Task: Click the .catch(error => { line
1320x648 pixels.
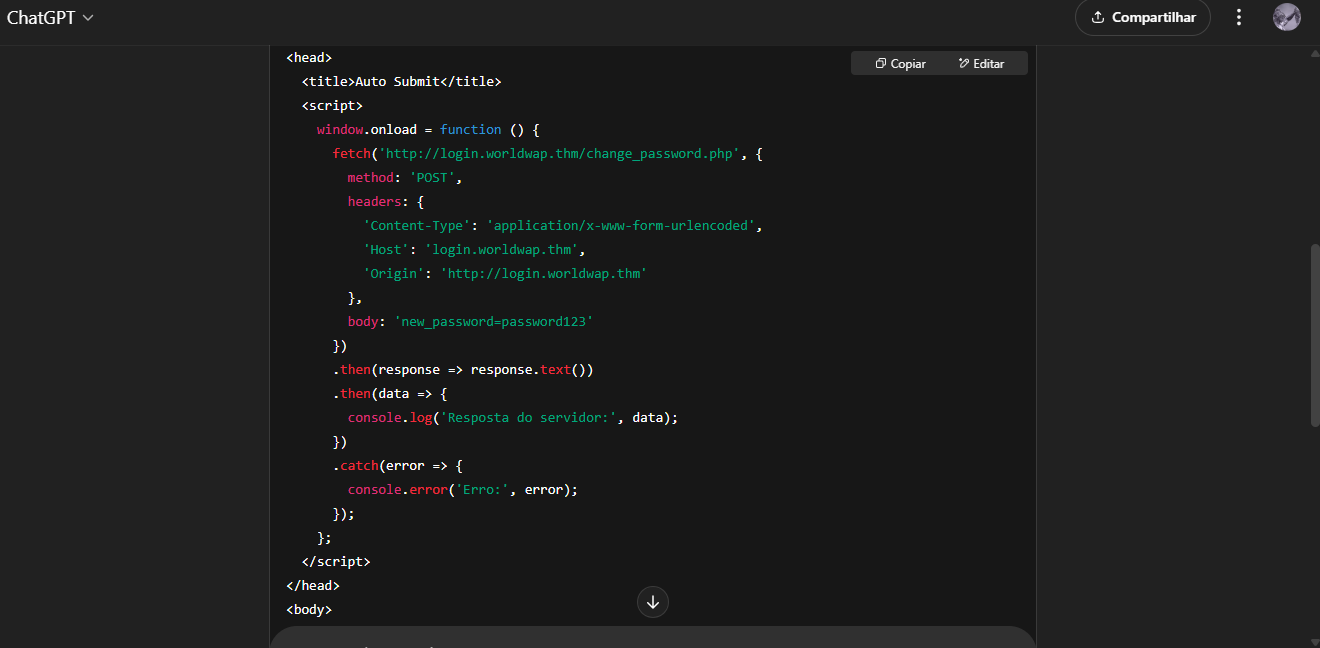Action: point(397,465)
